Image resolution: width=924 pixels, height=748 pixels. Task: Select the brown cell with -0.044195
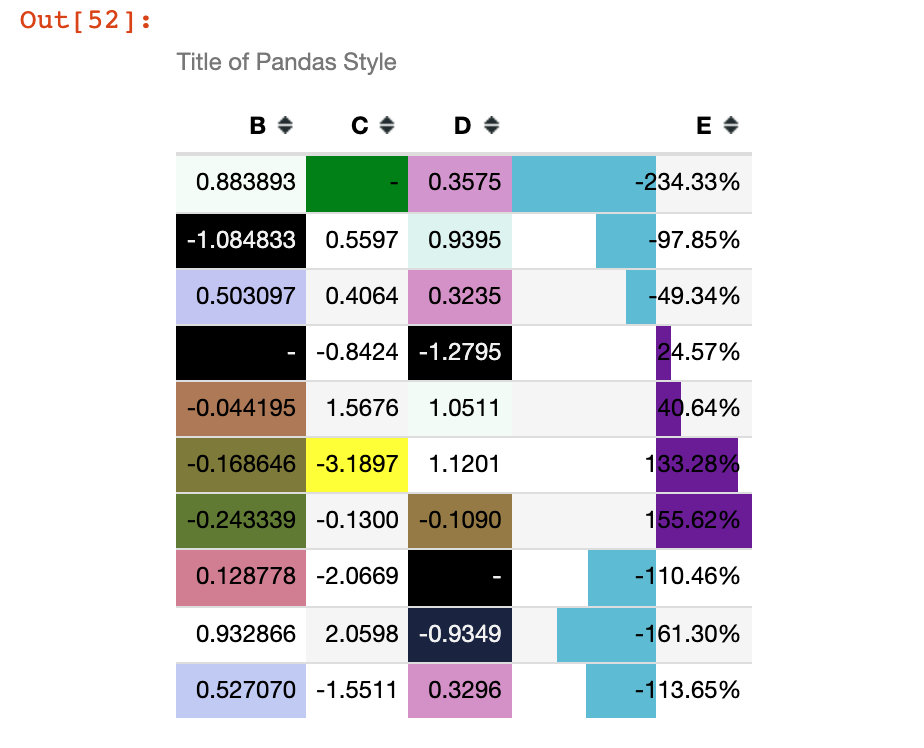pos(241,408)
